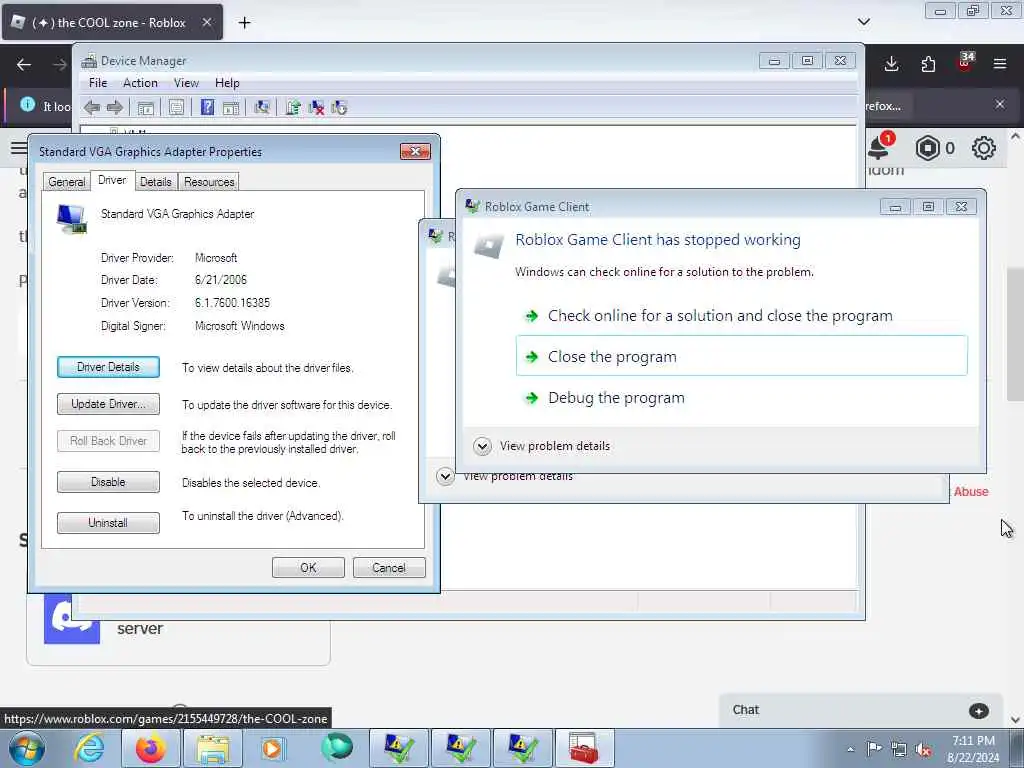
Task: Choose Check online for a solution option
Action: 741,316
